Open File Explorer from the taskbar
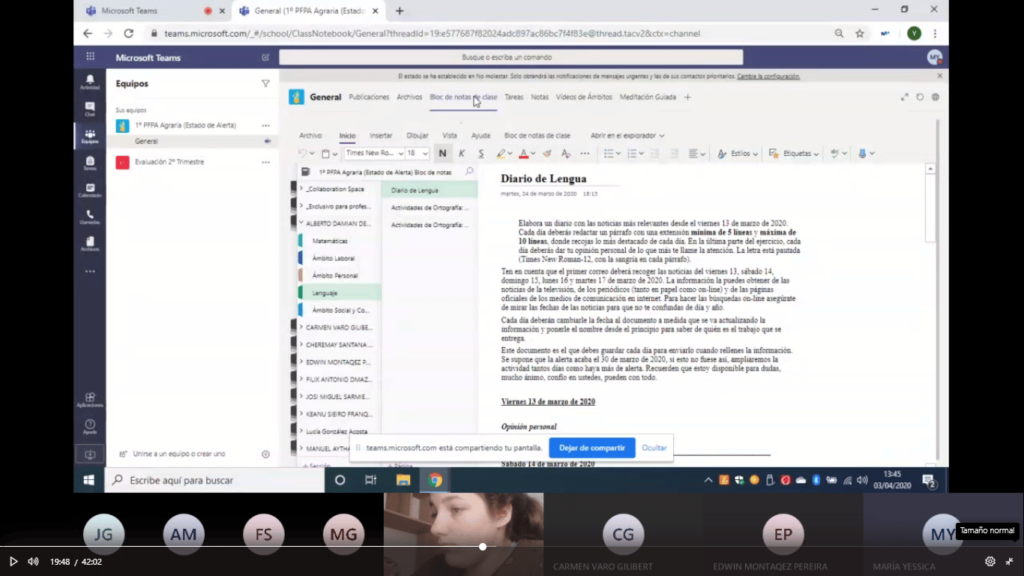This screenshot has height=576, width=1024. pyautogui.click(x=403, y=480)
